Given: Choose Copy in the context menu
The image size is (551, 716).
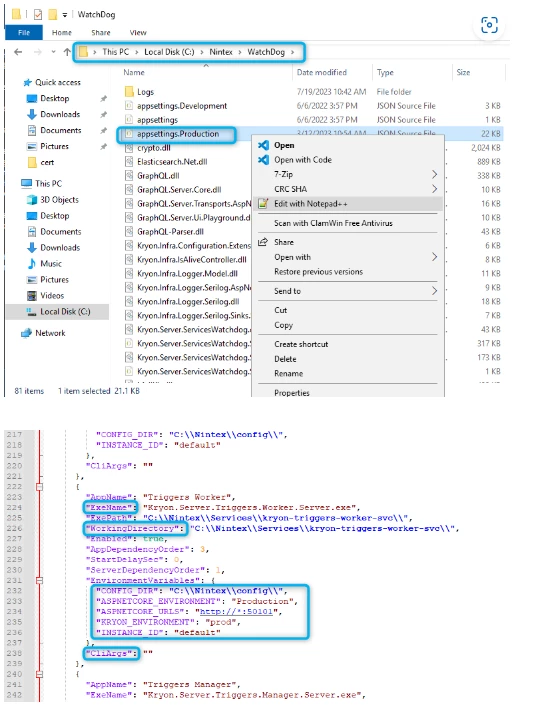Looking at the screenshot, I should (x=283, y=325).
